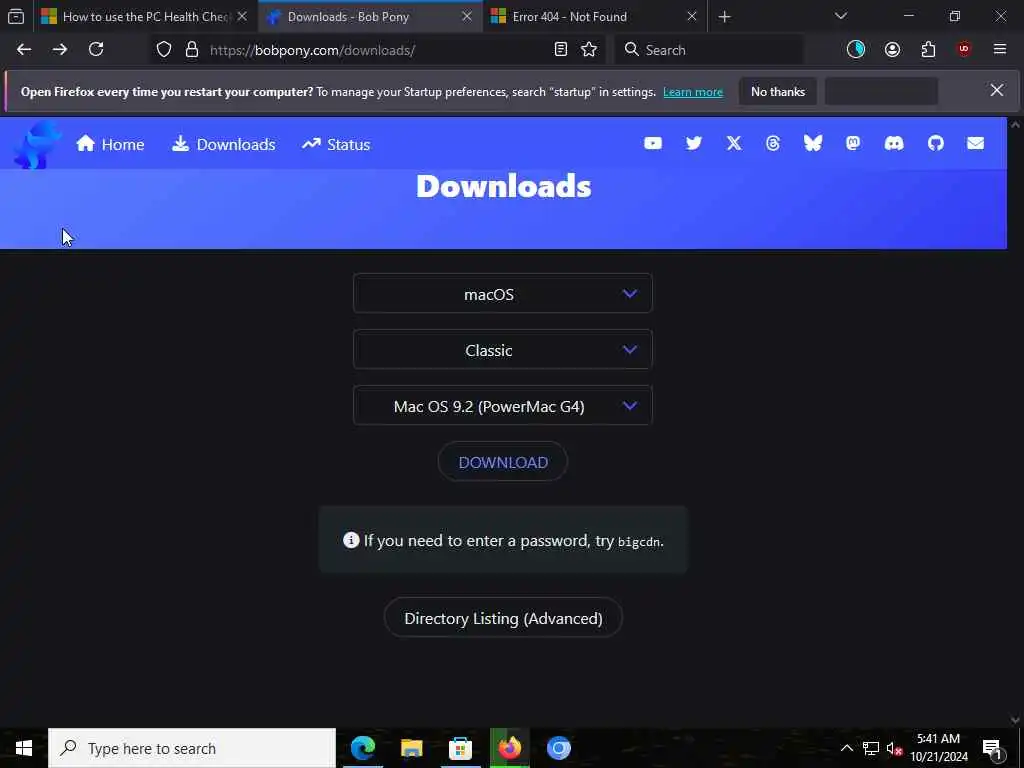Open the X social icon
Screen dimensions: 1024x768
[734, 143]
